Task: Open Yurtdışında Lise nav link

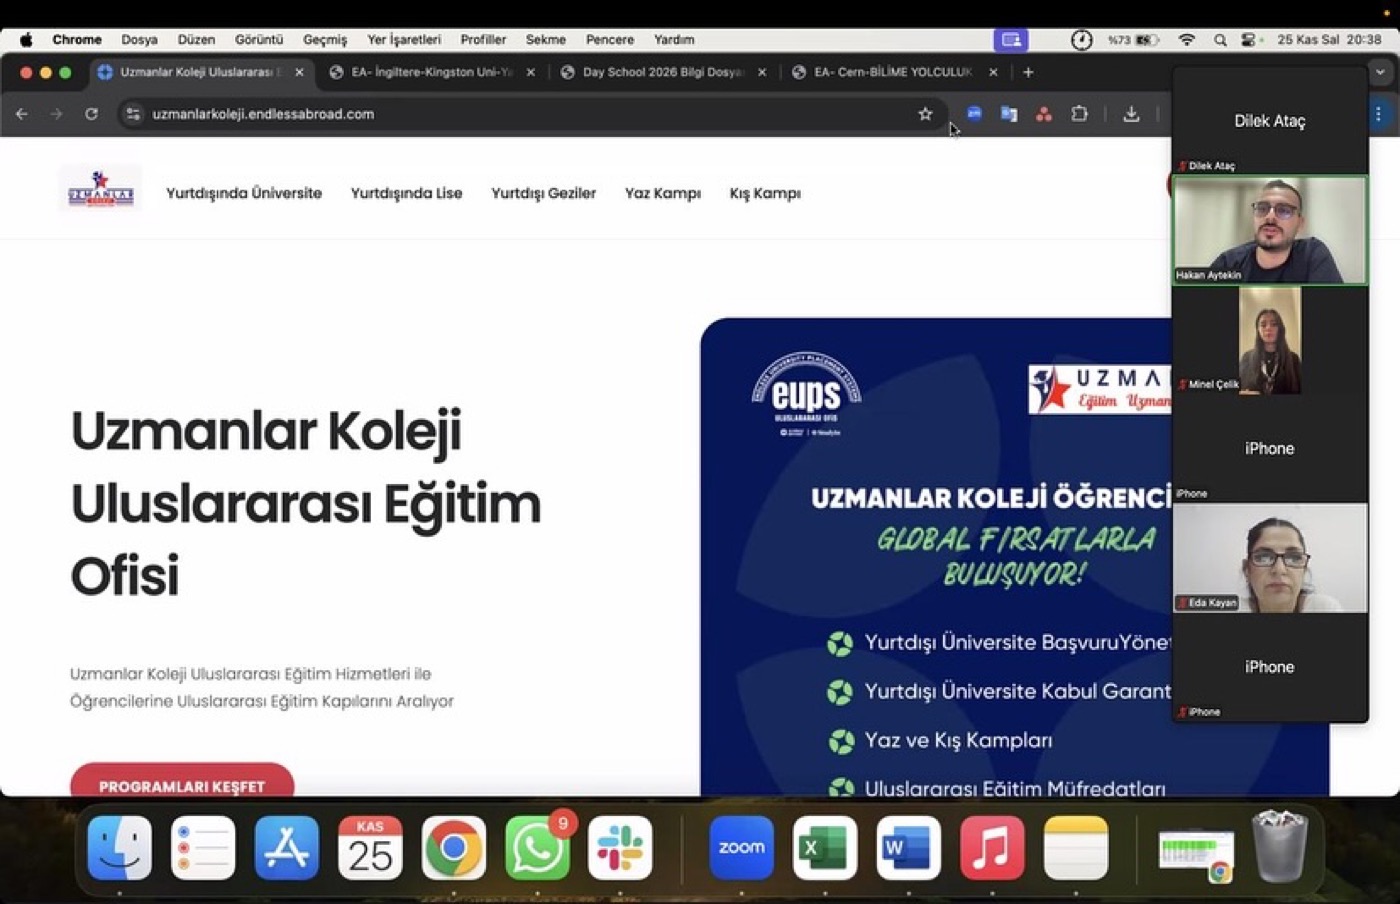Action: click(x=406, y=193)
